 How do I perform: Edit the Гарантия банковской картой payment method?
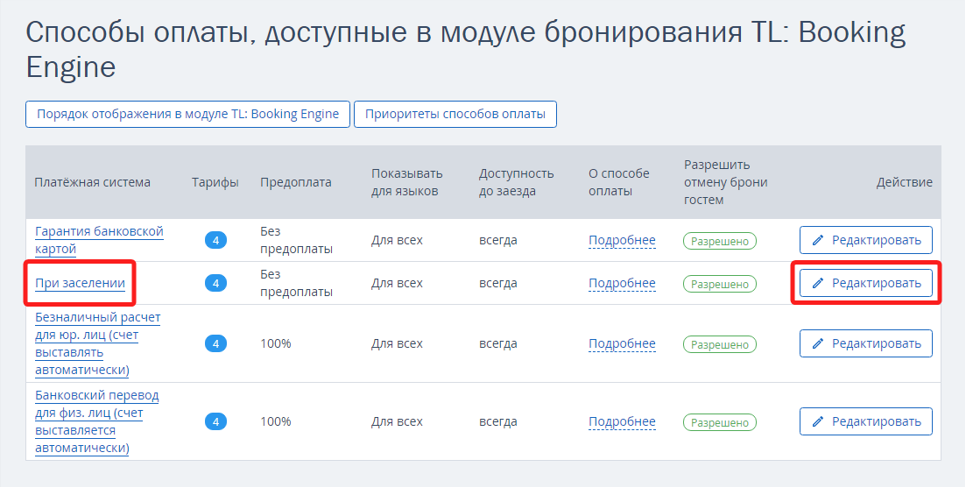click(x=866, y=240)
